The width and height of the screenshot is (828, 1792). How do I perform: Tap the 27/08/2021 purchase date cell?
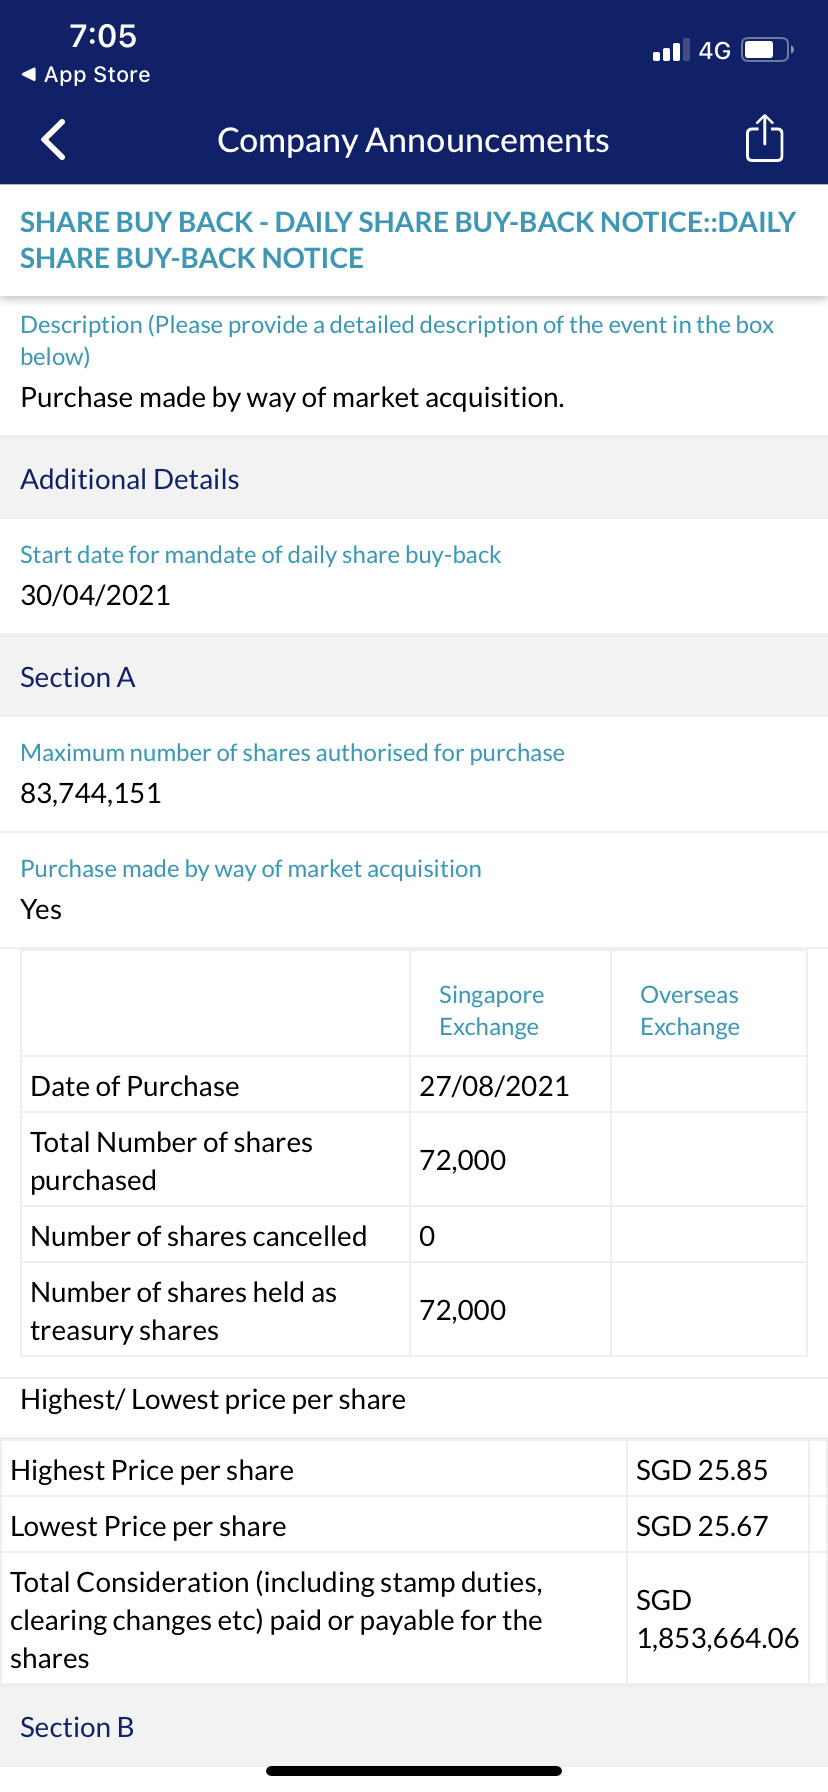(x=494, y=1086)
